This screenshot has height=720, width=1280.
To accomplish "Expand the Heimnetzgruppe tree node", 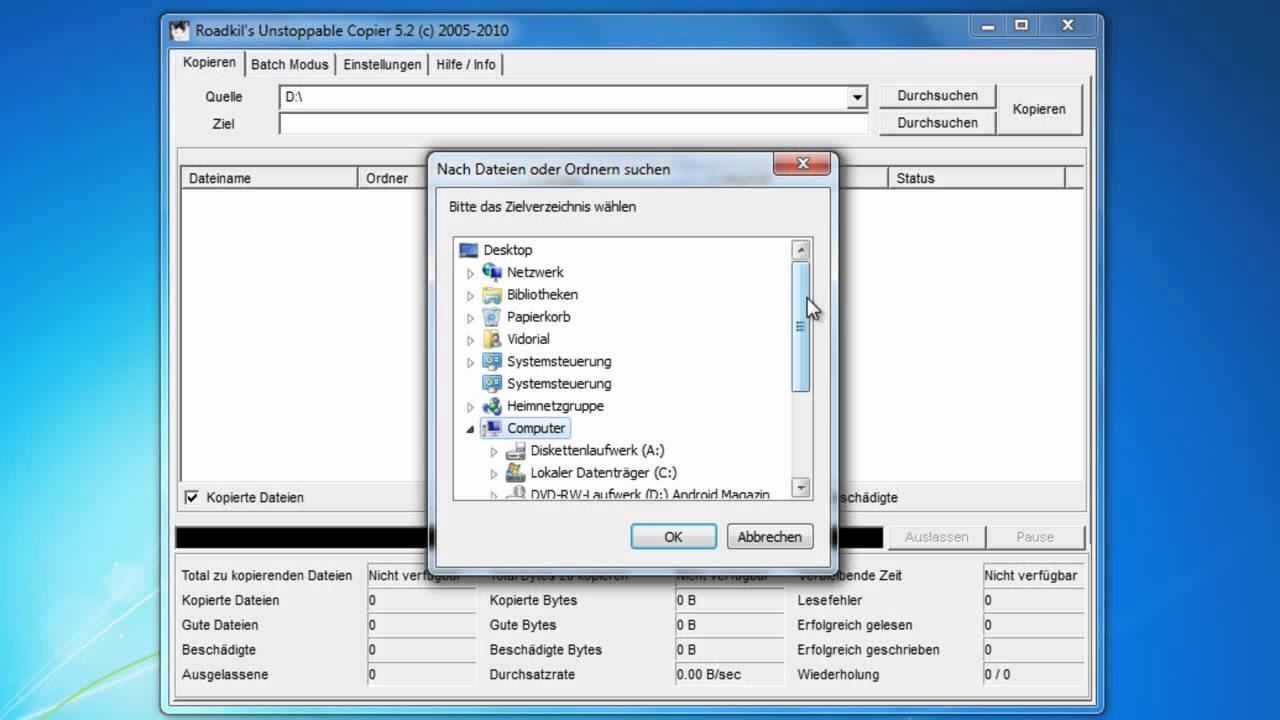I will pyautogui.click(x=470, y=407).
